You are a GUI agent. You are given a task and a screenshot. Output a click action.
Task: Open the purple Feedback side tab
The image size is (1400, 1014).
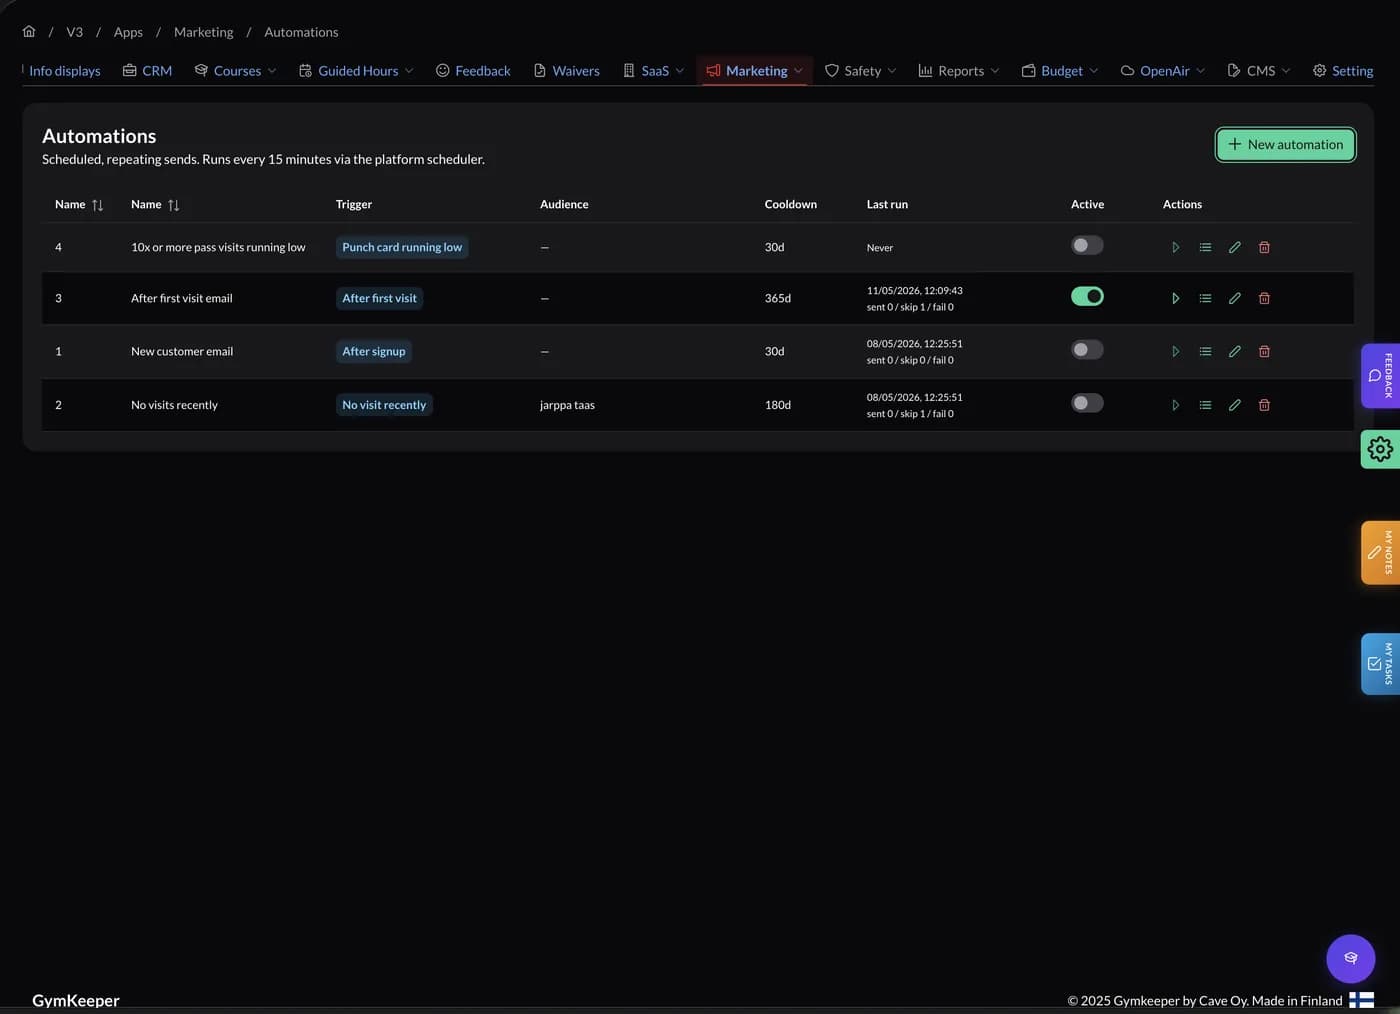click(1381, 376)
